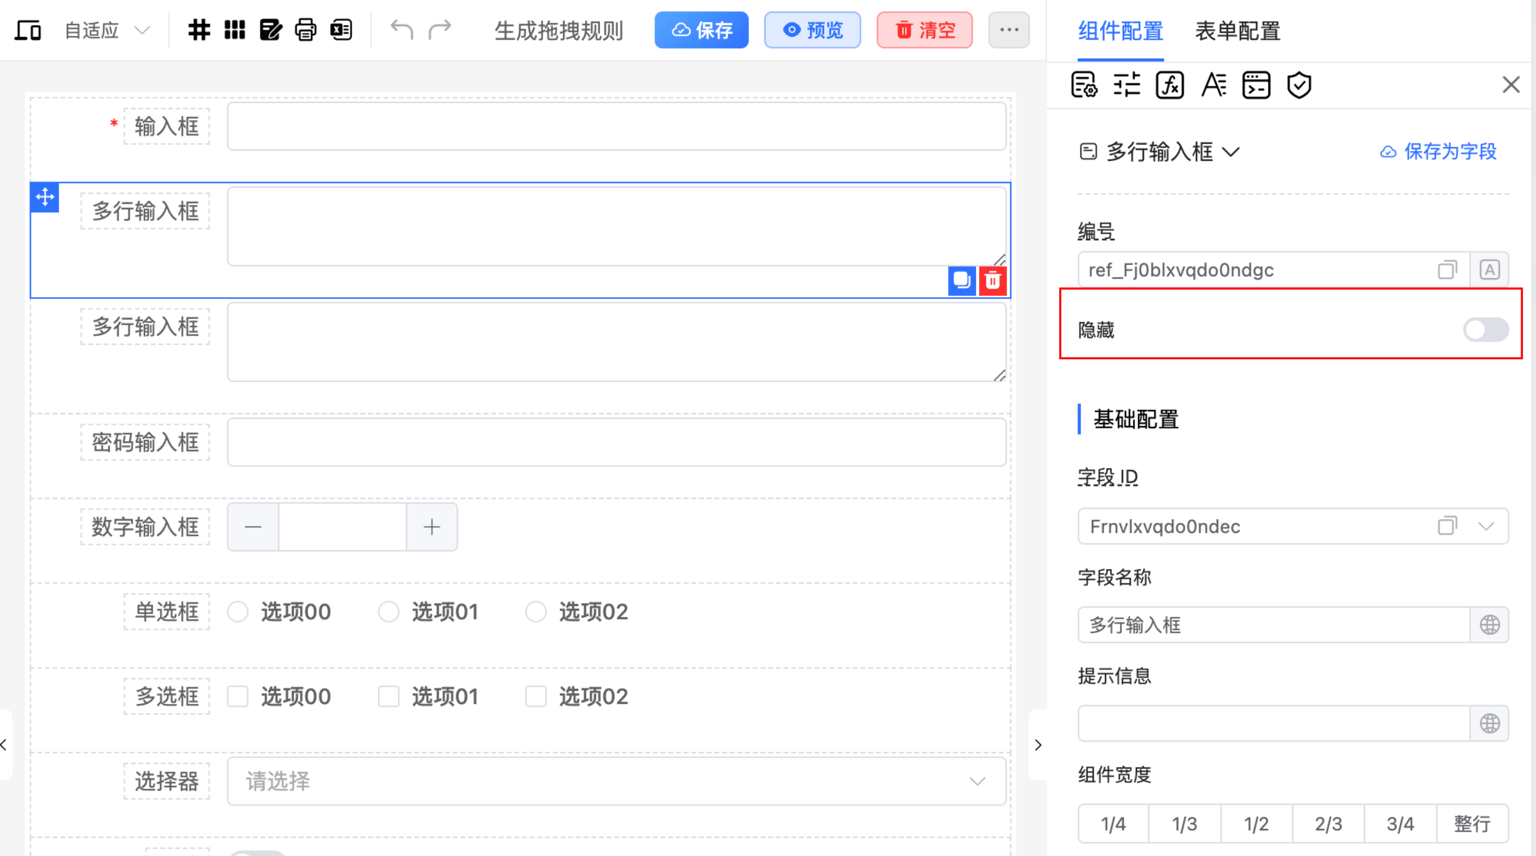Image resolution: width=1536 pixels, height=856 pixels.
Task: Switch to the 组件配置 tab
Action: coord(1120,31)
